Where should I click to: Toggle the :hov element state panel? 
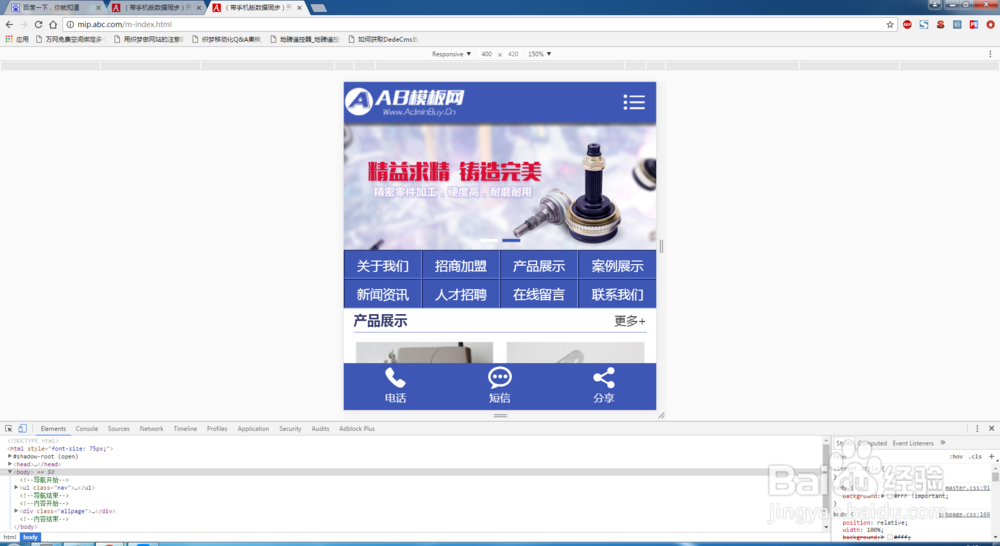tap(956, 456)
